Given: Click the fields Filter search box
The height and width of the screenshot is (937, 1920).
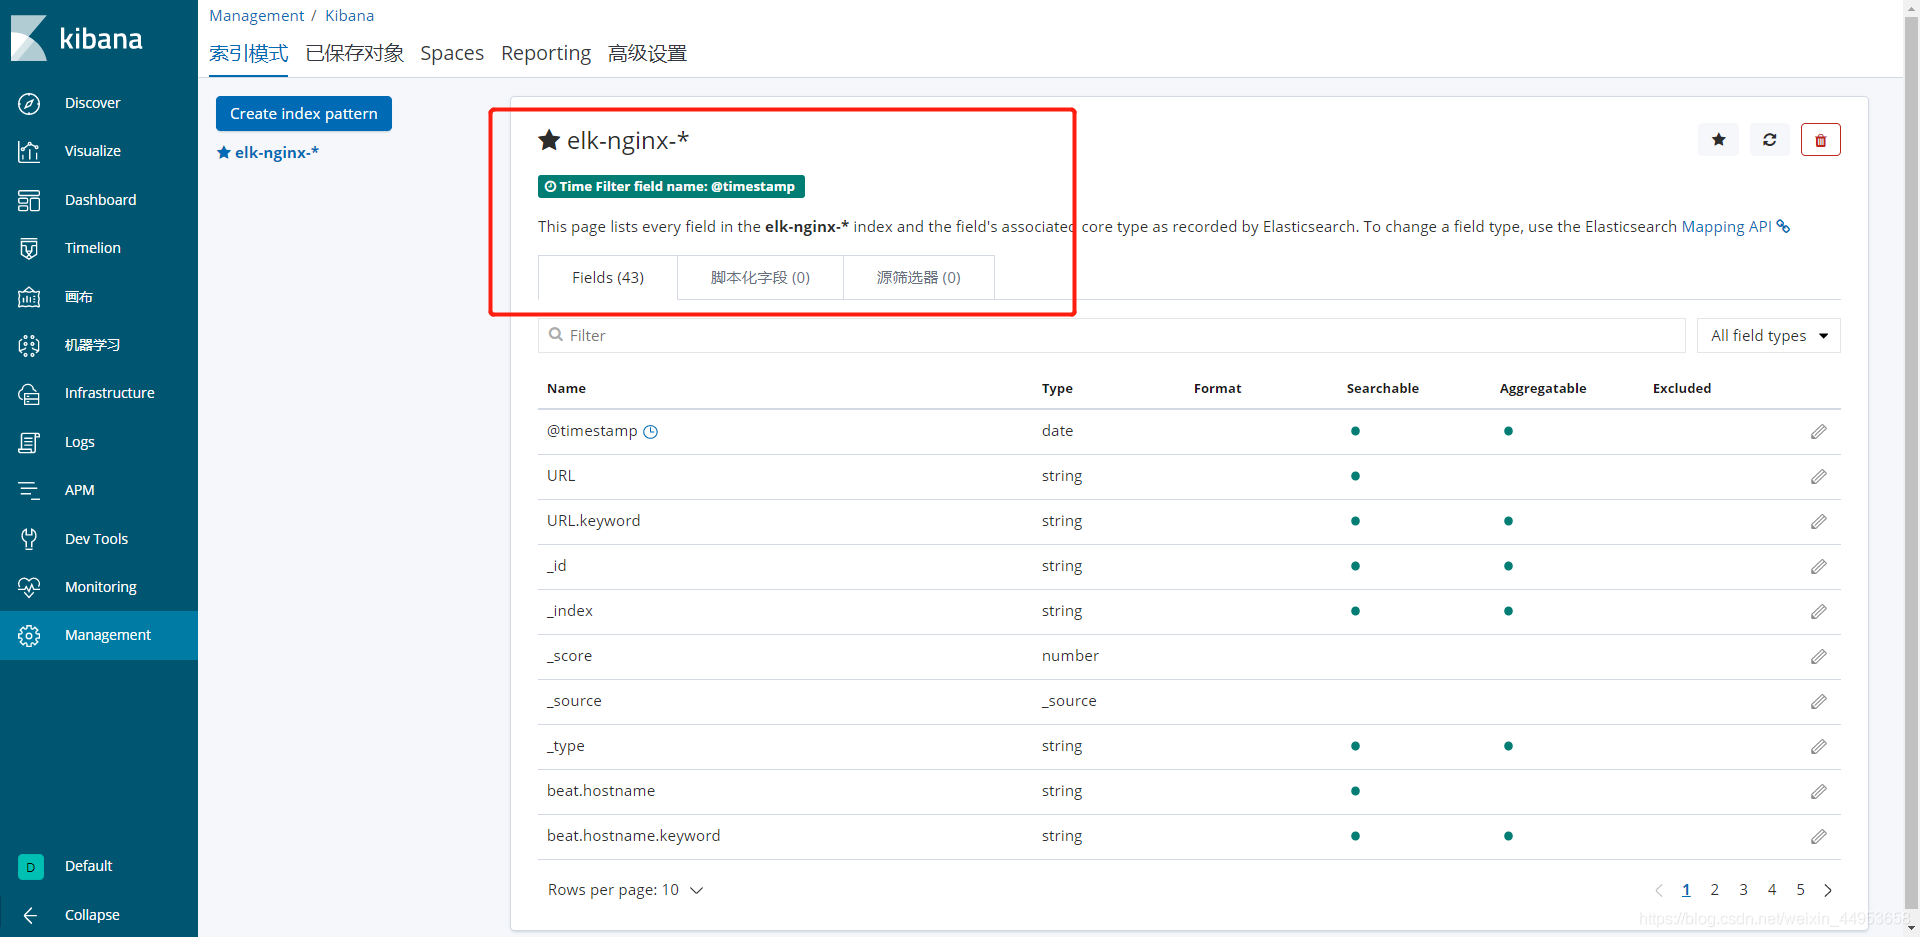Looking at the screenshot, I should [x=1110, y=336].
